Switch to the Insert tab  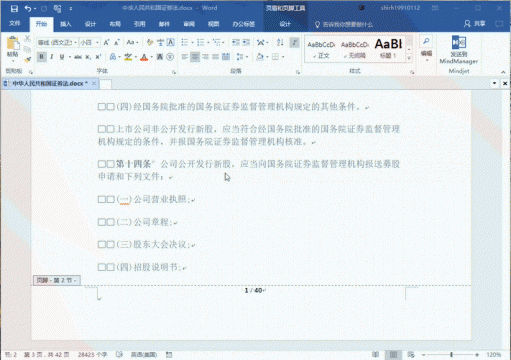coord(66,24)
